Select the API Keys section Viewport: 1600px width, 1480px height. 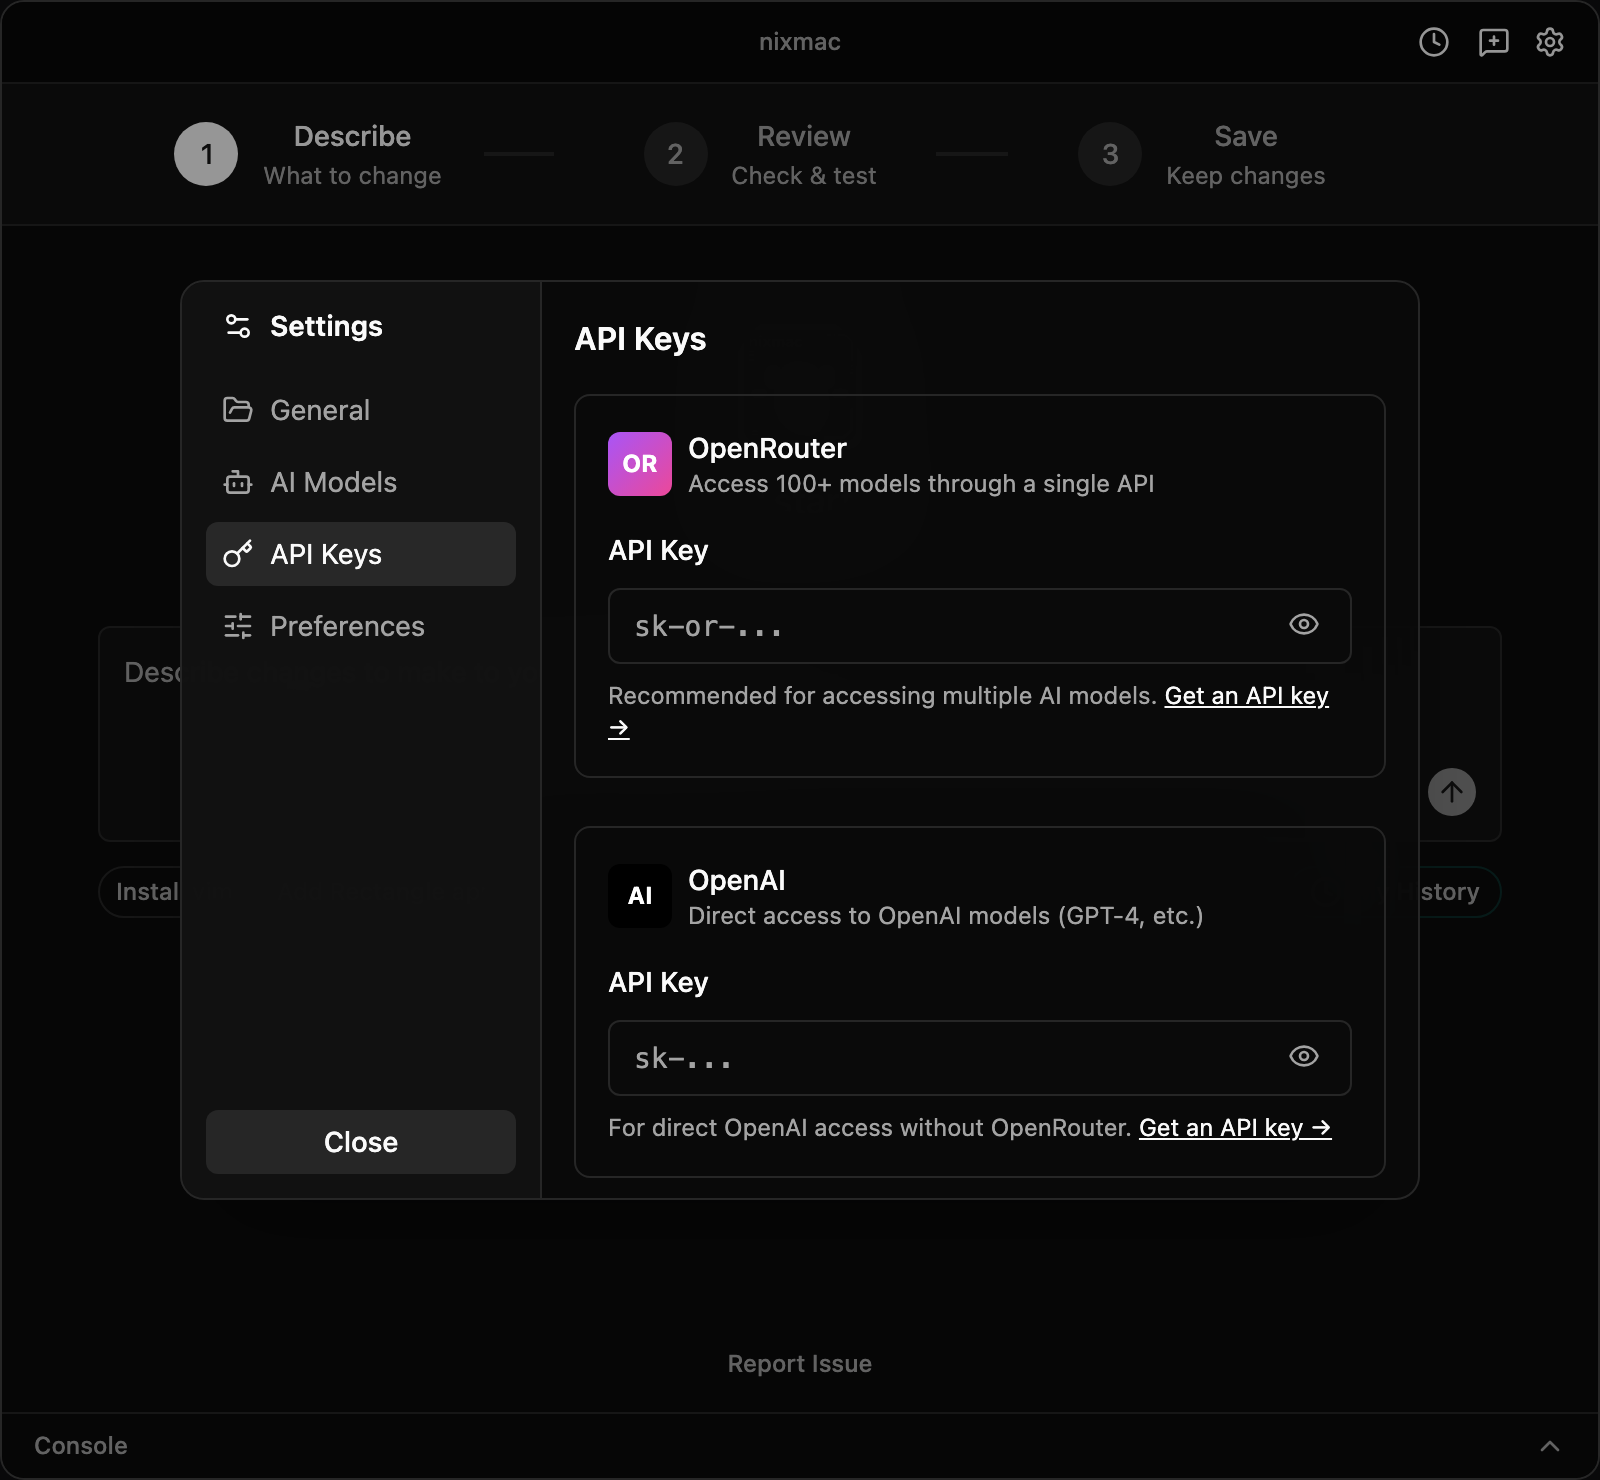click(x=361, y=554)
